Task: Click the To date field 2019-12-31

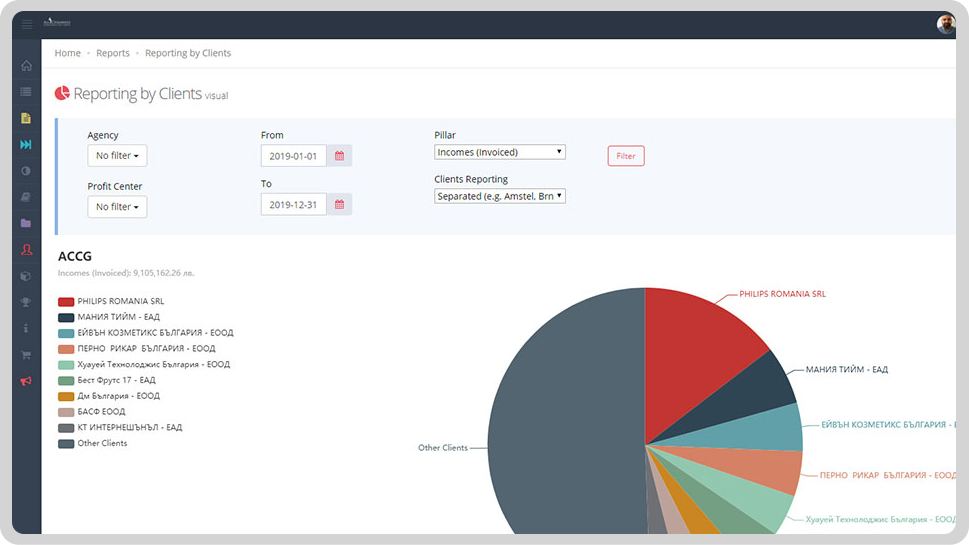Action: pos(294,205)
